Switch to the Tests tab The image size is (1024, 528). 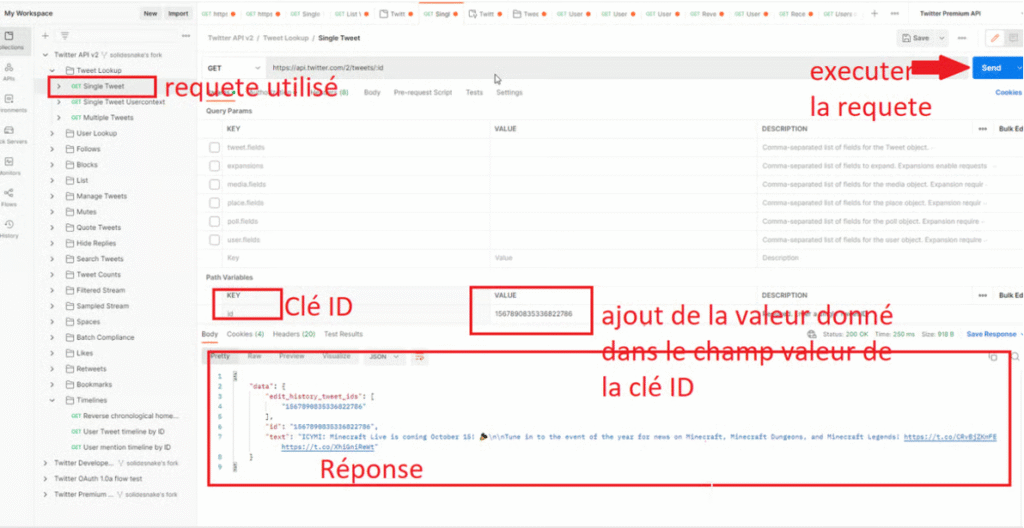[474, 93]
